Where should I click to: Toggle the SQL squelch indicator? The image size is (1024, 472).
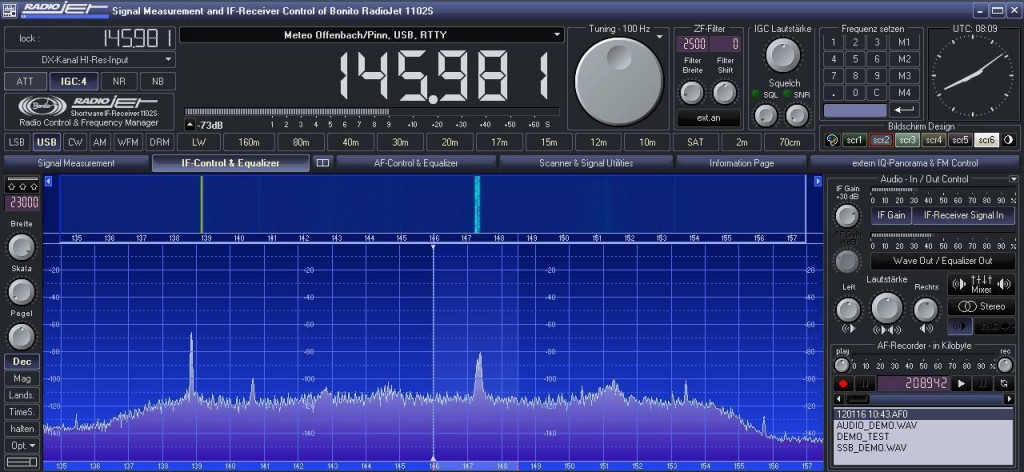click(x=757, y=94)
